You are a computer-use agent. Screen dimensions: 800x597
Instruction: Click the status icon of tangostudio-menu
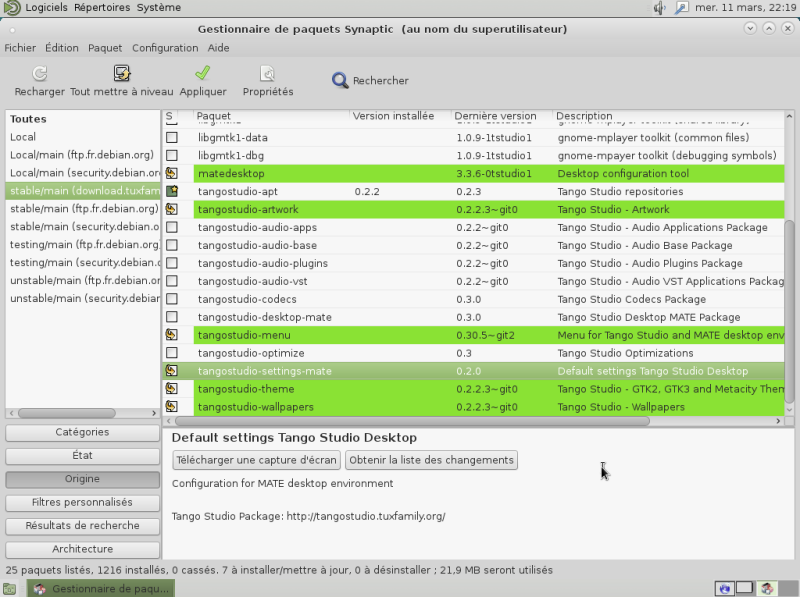(172, 335)
